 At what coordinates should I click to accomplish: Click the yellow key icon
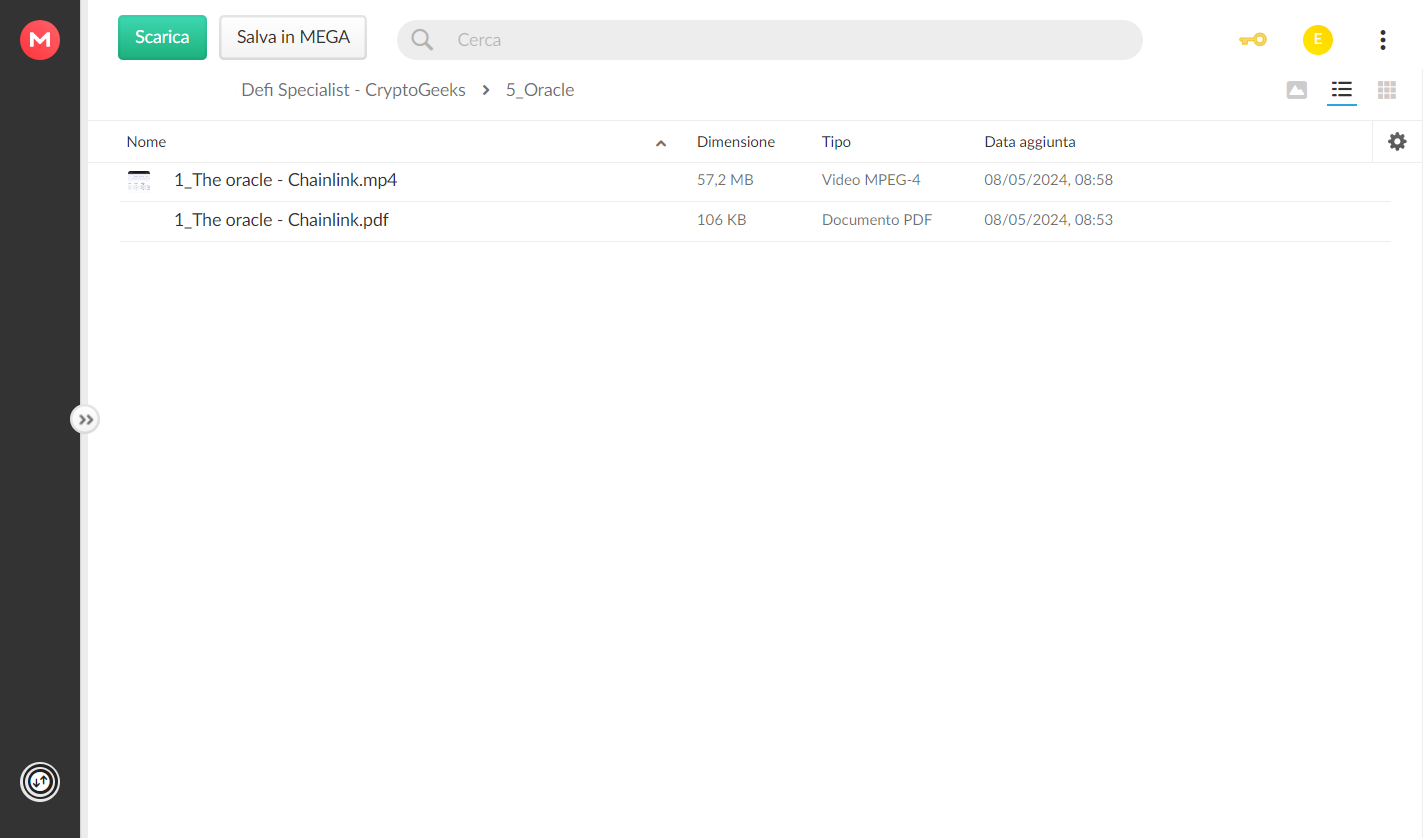pos(1253,40)
